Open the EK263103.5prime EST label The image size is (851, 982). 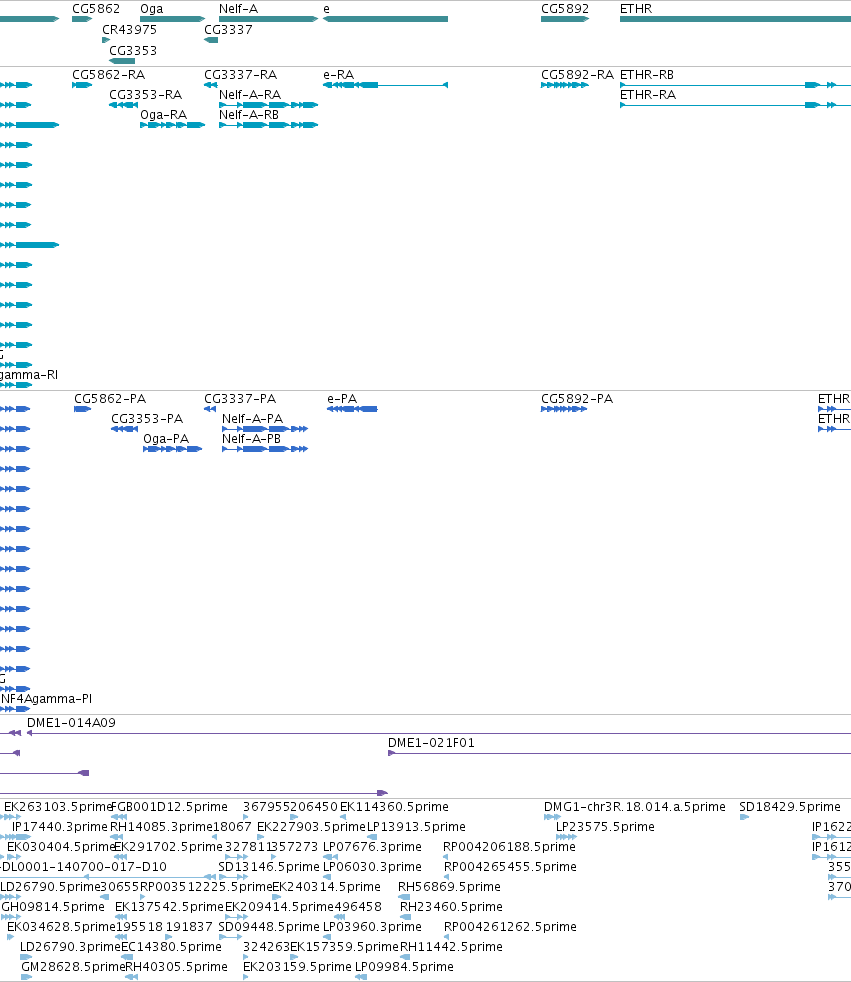pyautogui.click(x=58, y=806)
